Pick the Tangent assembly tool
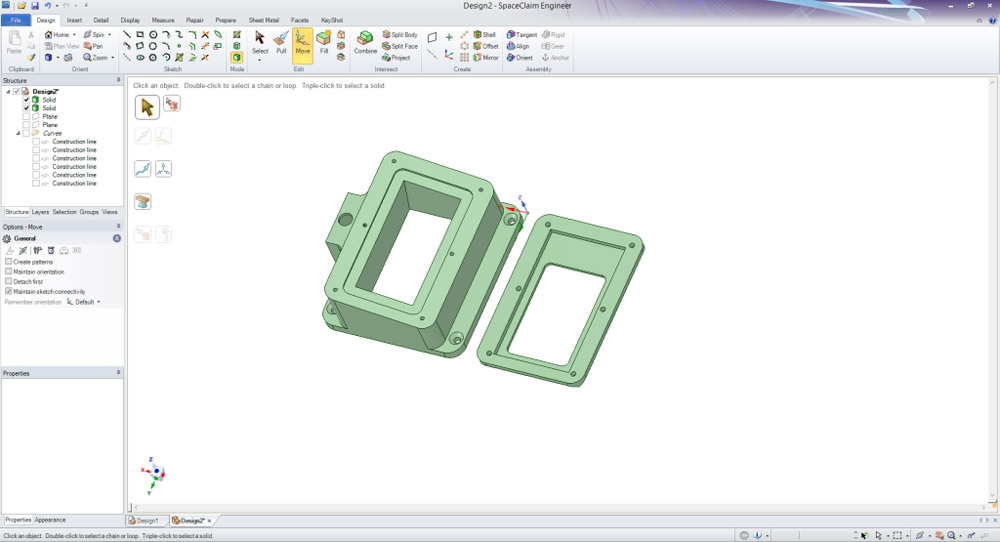Image resolution: width=1000 pixels, height=542 pixels. [522, 35]
